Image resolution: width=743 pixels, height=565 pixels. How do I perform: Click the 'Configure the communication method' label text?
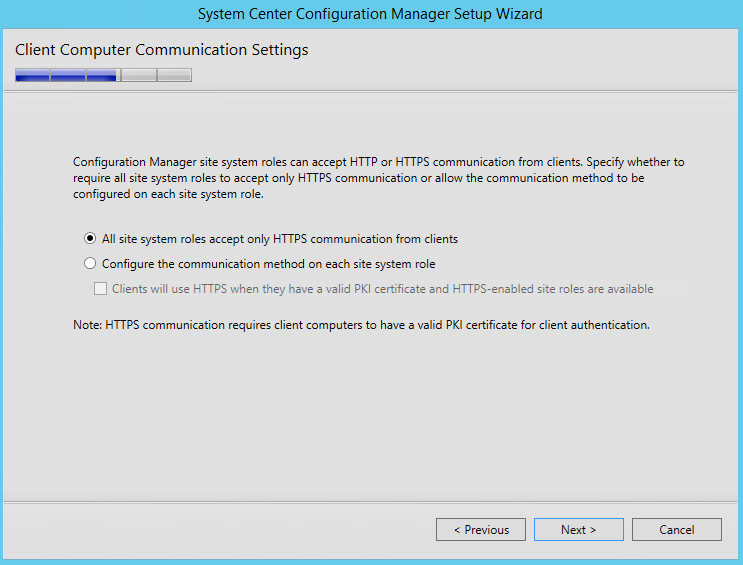[x=269, y=264]
